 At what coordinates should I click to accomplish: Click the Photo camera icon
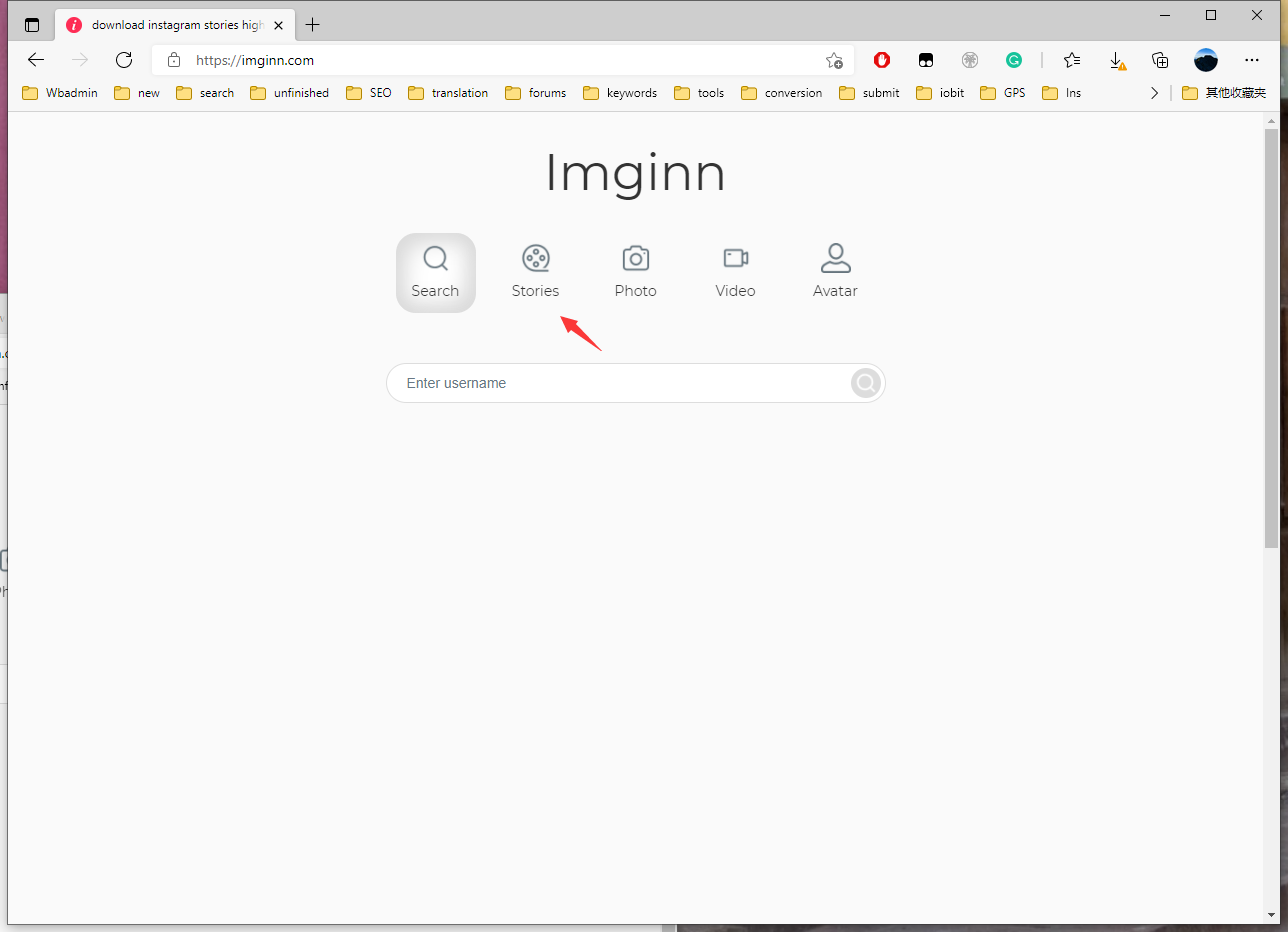tap(635, 257)
